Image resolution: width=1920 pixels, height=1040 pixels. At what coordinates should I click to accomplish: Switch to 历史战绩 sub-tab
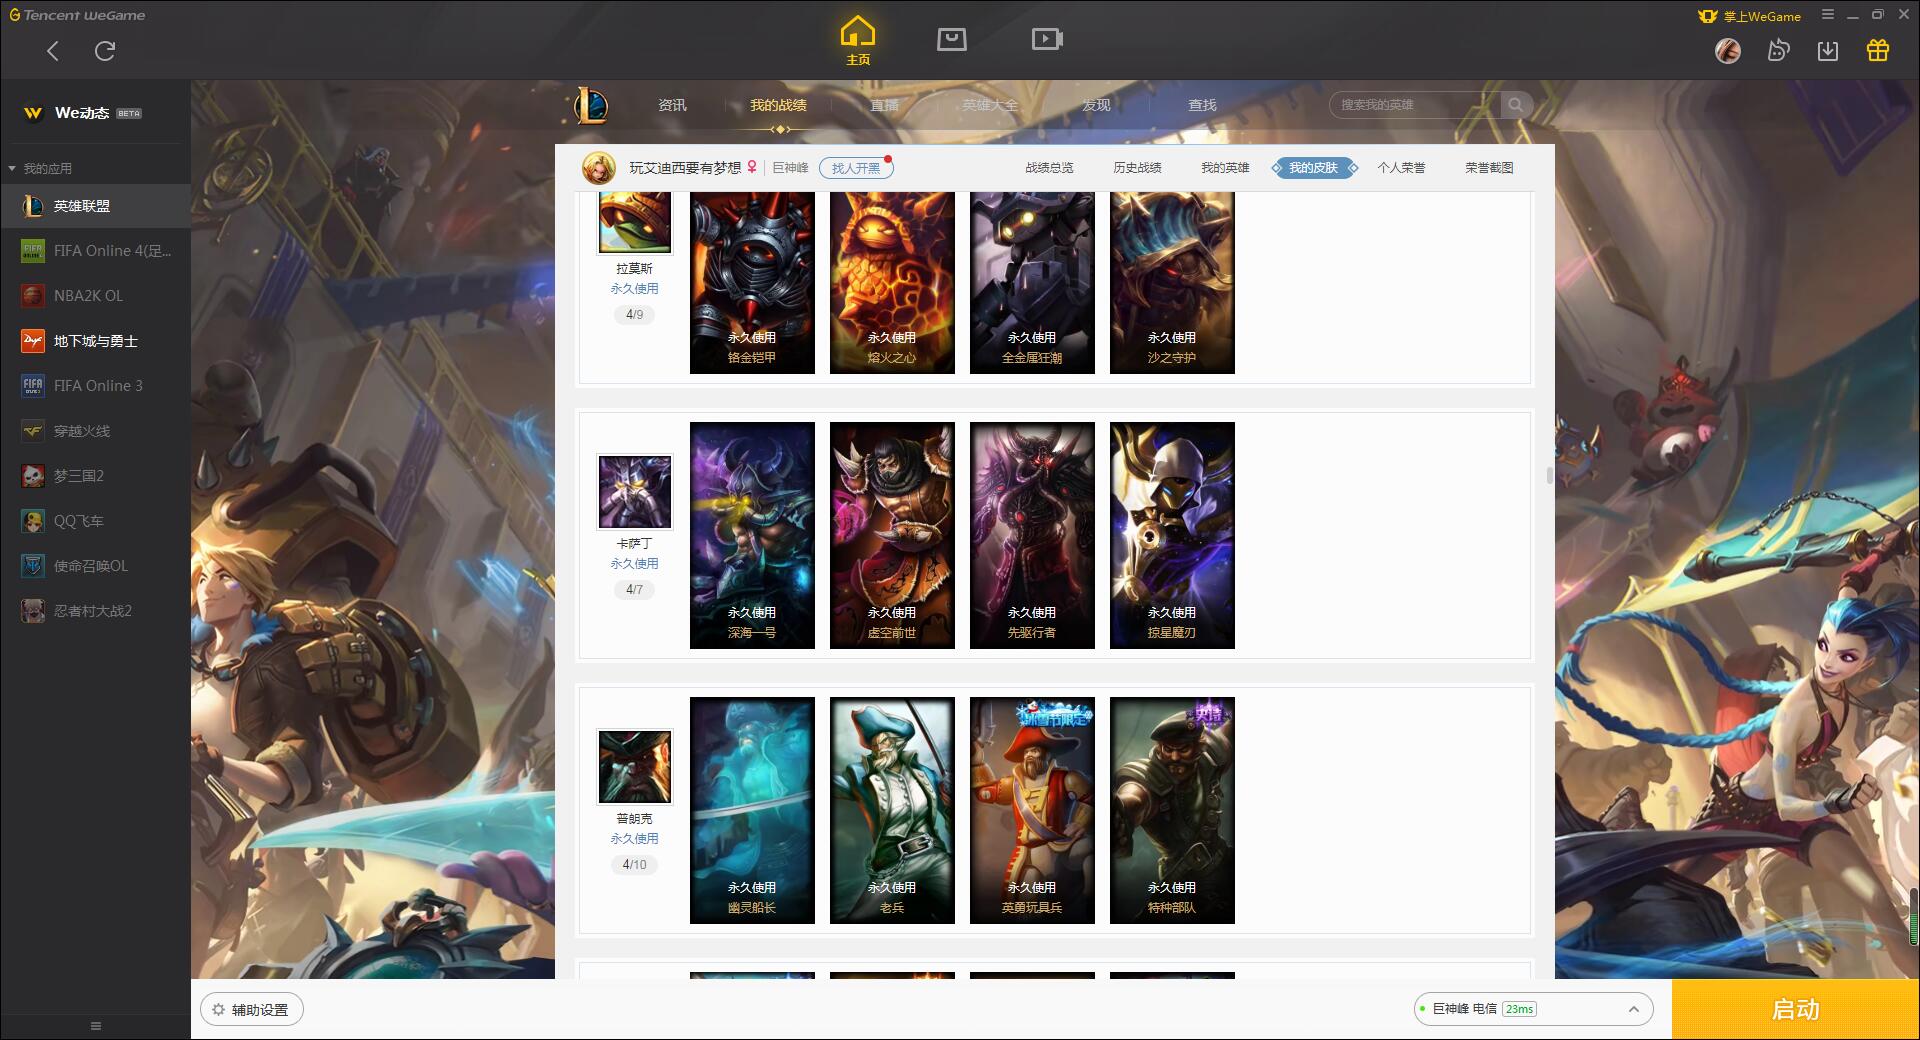point(1137,168)
